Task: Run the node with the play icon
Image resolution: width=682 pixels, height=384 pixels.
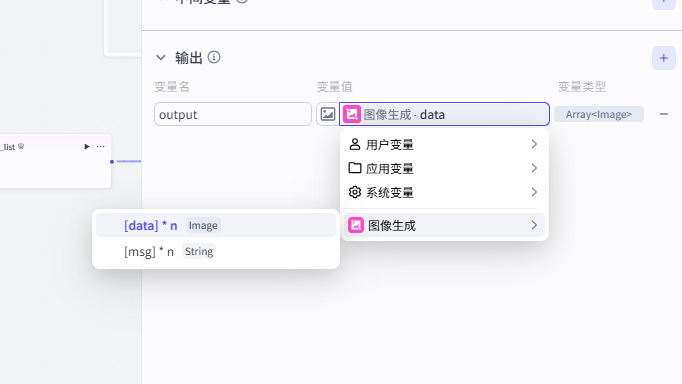Action: click(x=87, y=147)
